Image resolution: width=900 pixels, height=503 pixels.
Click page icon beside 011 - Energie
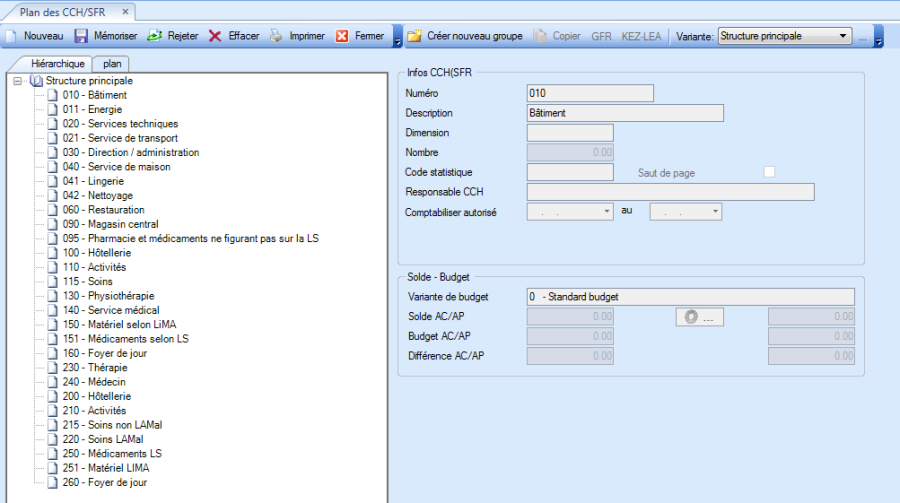(x=53, y=110)
